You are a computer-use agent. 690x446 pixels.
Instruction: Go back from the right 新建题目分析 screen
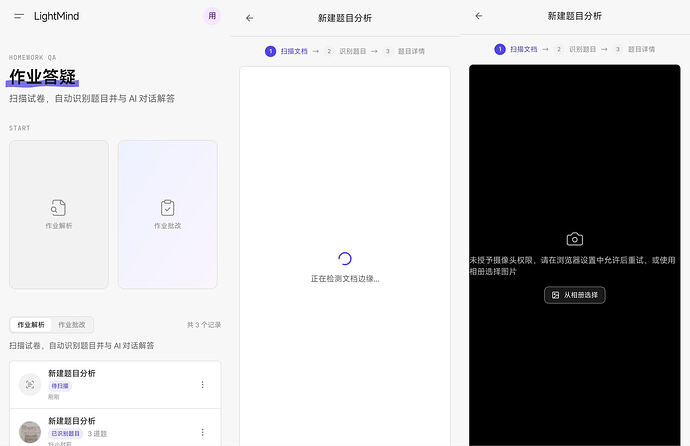point(479,16)
